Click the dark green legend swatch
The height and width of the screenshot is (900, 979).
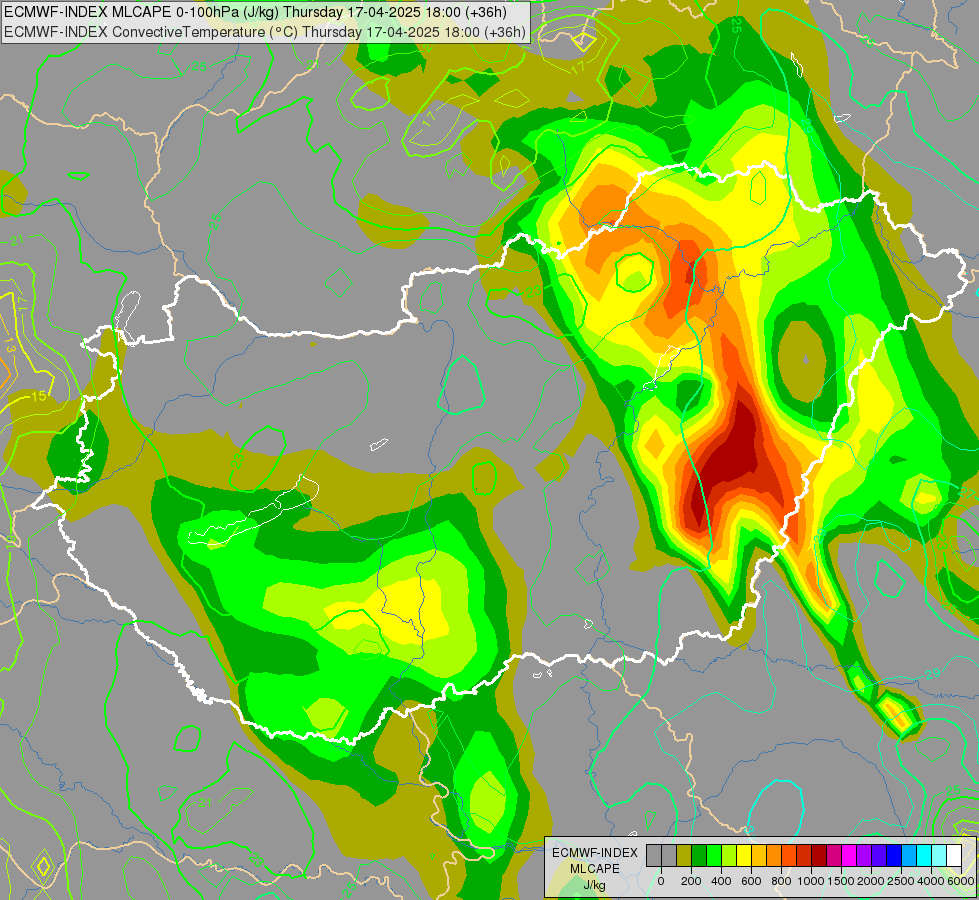pyautogui.click(x=699, y=855)
